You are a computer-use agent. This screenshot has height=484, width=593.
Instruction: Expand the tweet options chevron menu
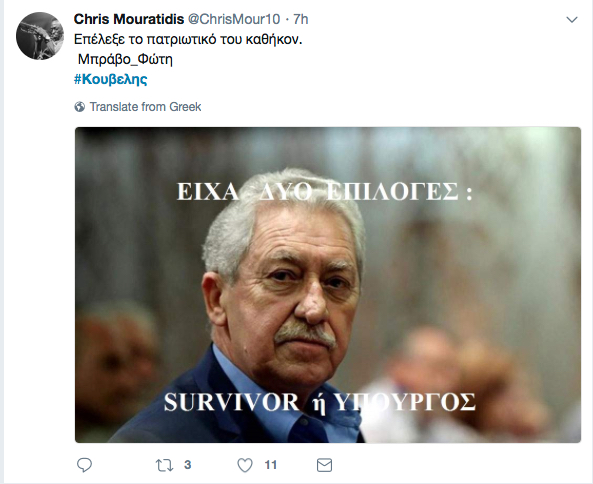[x=571, y=20]
